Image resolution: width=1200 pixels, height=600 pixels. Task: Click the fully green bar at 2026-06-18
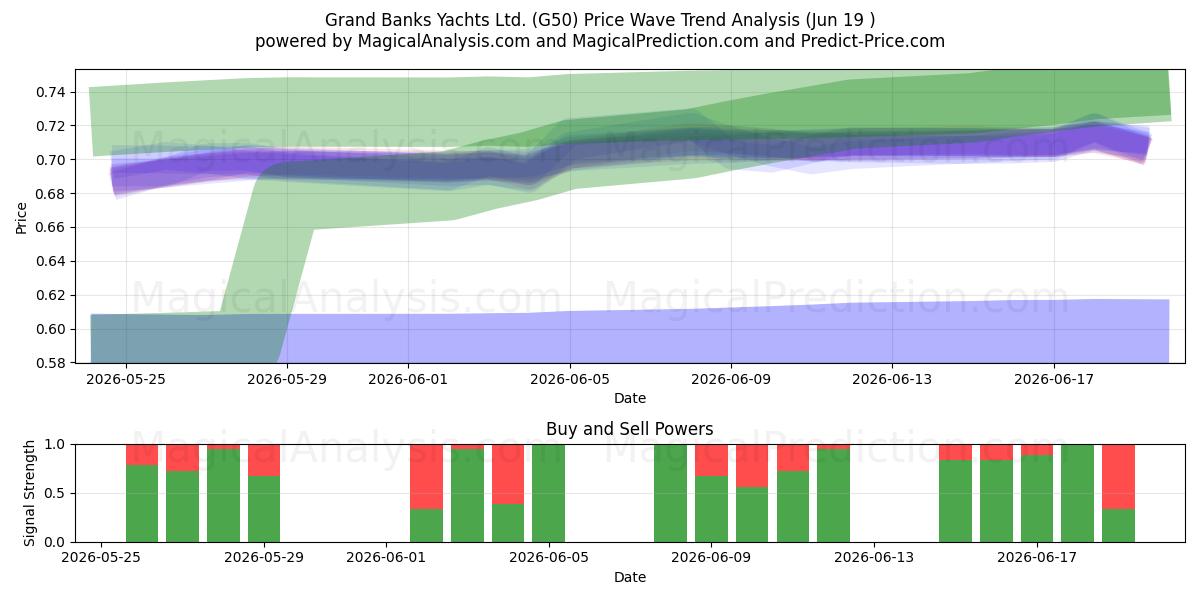click(x=1077, y=493)
